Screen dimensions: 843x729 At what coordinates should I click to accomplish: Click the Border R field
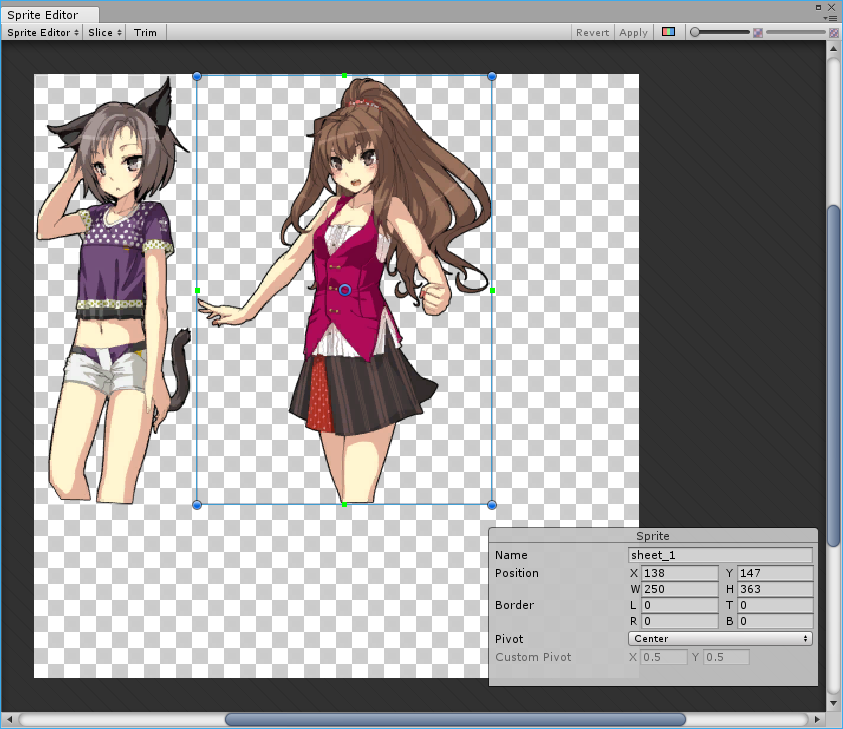tap(680, 621)
